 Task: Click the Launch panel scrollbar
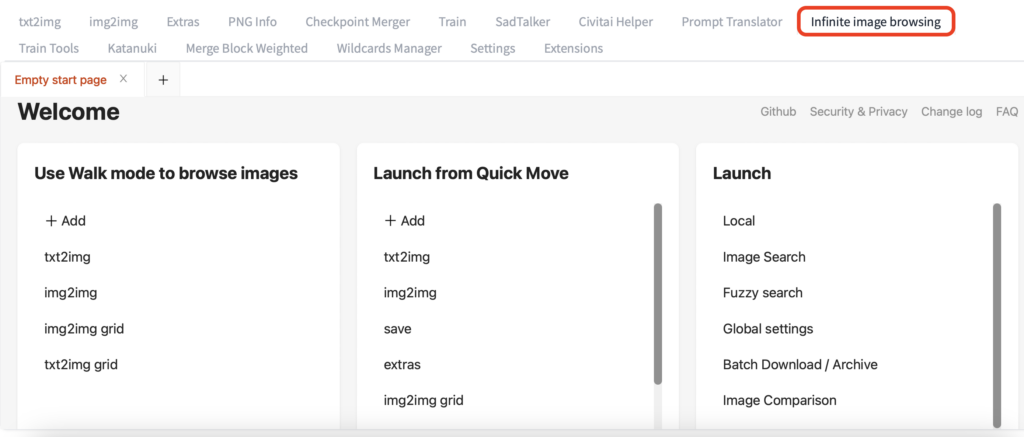coord(997,315)
